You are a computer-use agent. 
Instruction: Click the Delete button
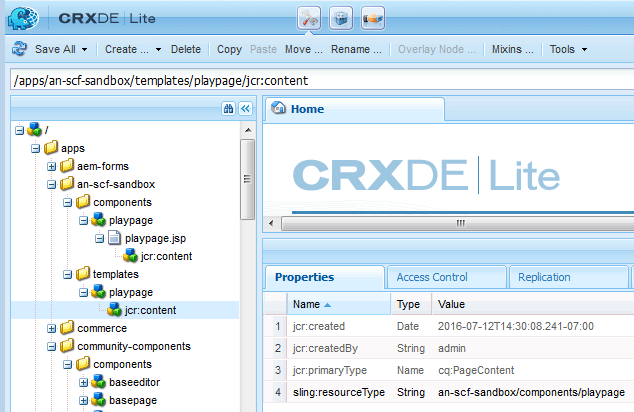click(186, 49)
